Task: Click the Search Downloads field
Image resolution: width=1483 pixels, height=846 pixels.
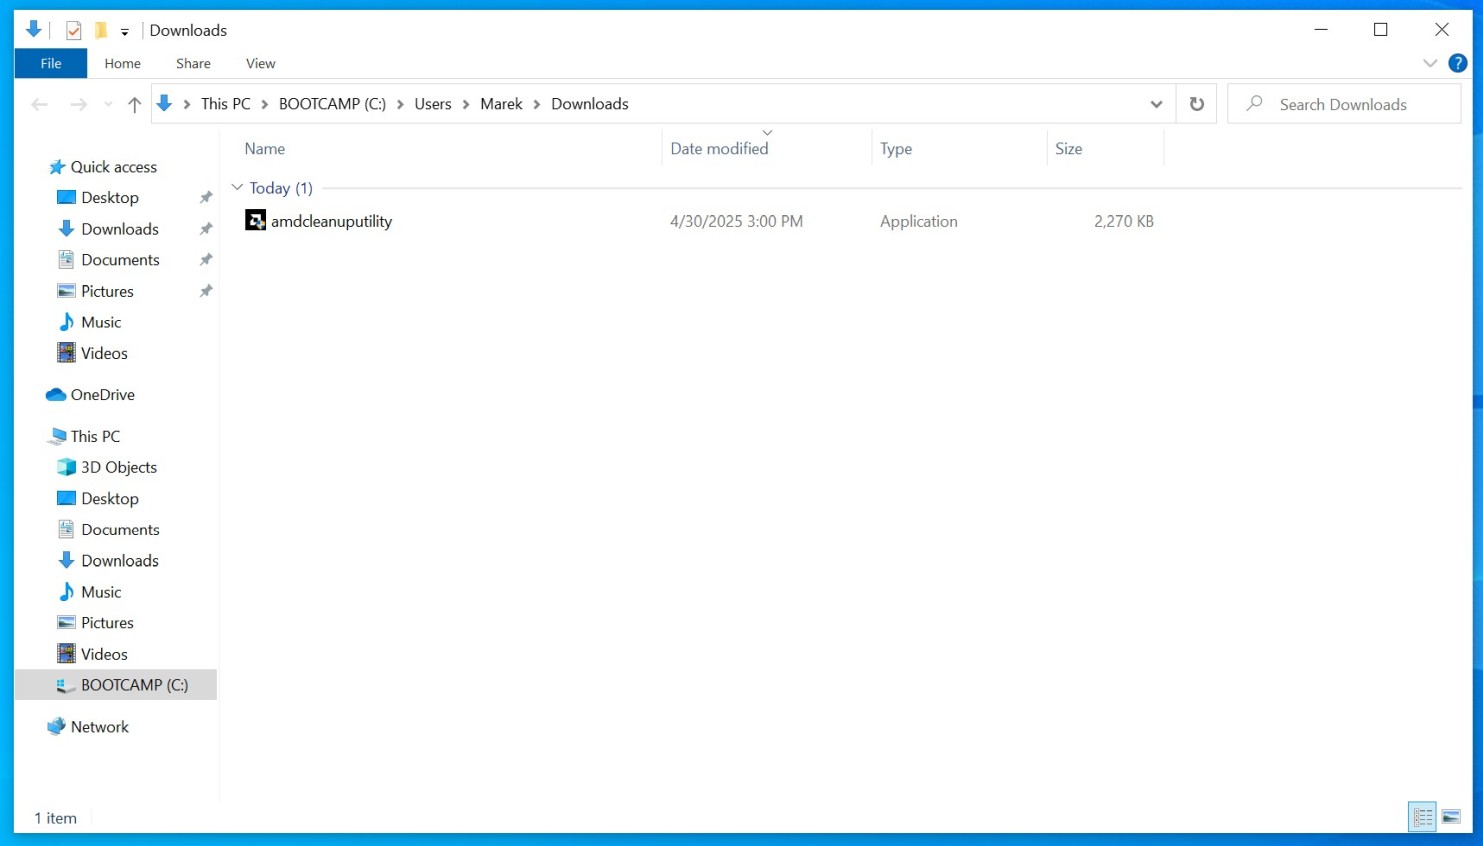Action: [x=1344, y=104]
